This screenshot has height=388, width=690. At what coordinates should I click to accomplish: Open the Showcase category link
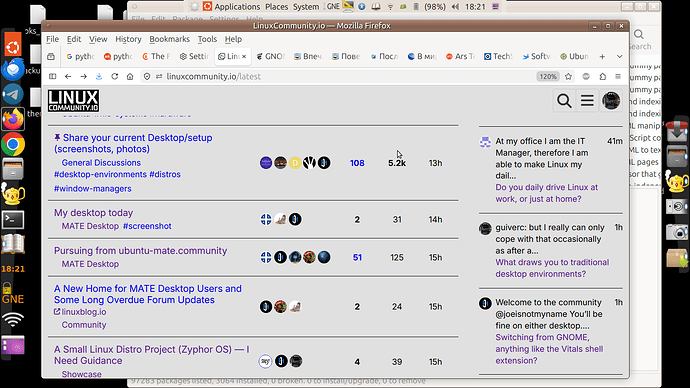(81, 374)
